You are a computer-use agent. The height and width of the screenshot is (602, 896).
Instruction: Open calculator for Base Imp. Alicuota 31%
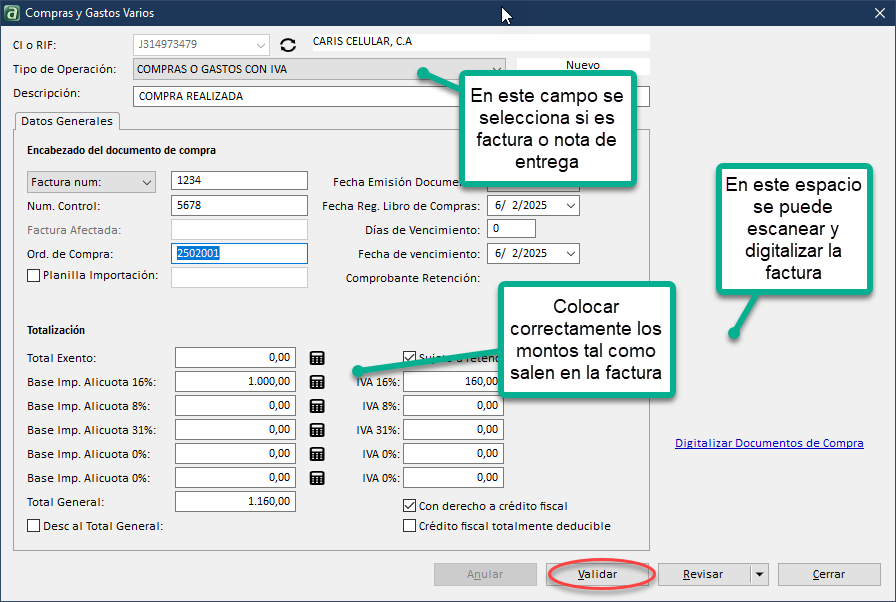[317, 430]
